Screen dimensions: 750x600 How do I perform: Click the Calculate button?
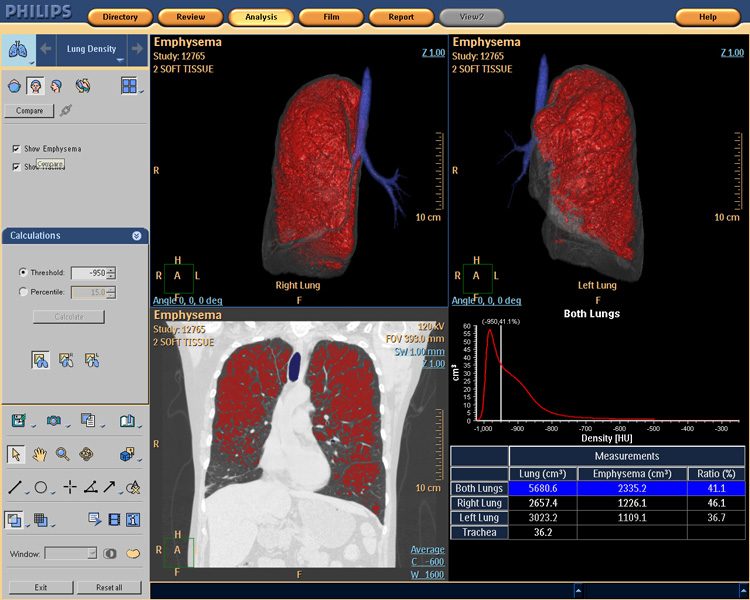(69, 317)
